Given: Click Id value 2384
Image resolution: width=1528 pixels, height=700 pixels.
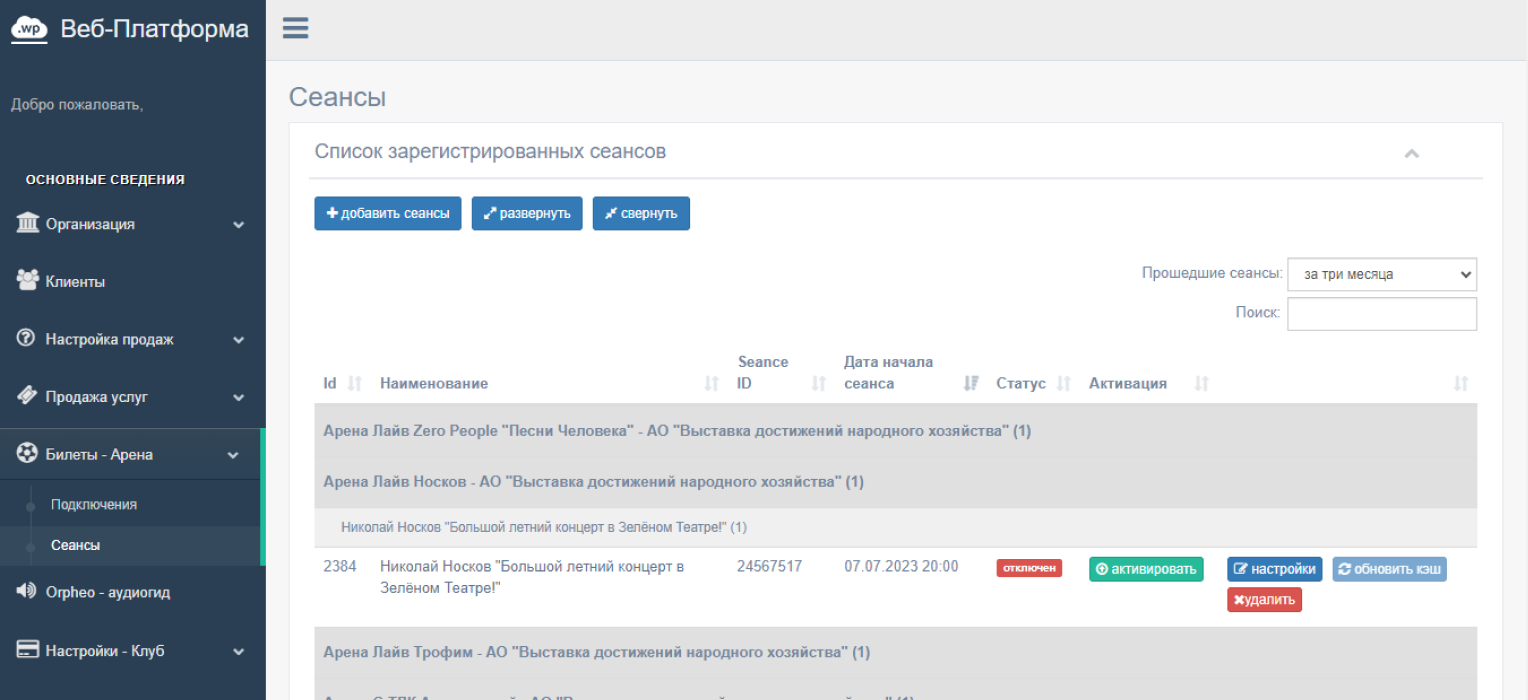Looking at the screenshot, I should (340, 566).
